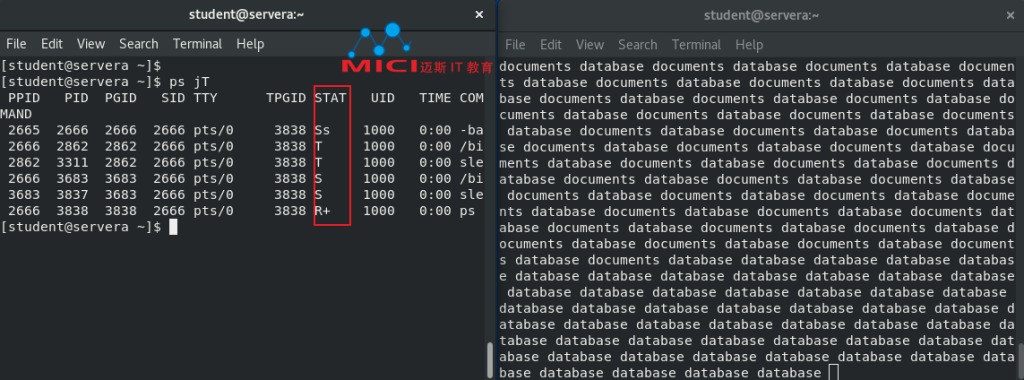Click the wrapped 'MAND' header text
Viewport: 1024px width, 380px height.
(16, 114)
